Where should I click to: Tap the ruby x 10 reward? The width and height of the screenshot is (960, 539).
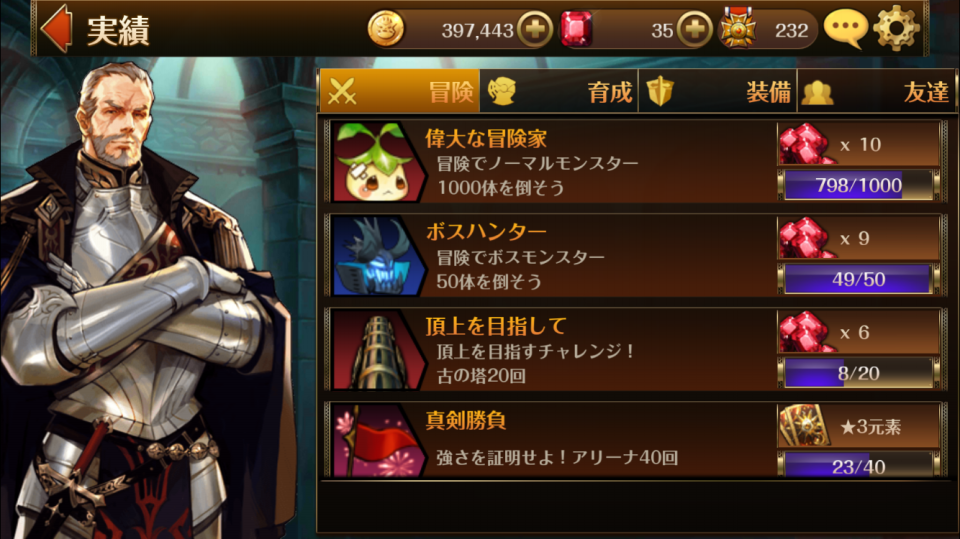click(x=858, y=145)
